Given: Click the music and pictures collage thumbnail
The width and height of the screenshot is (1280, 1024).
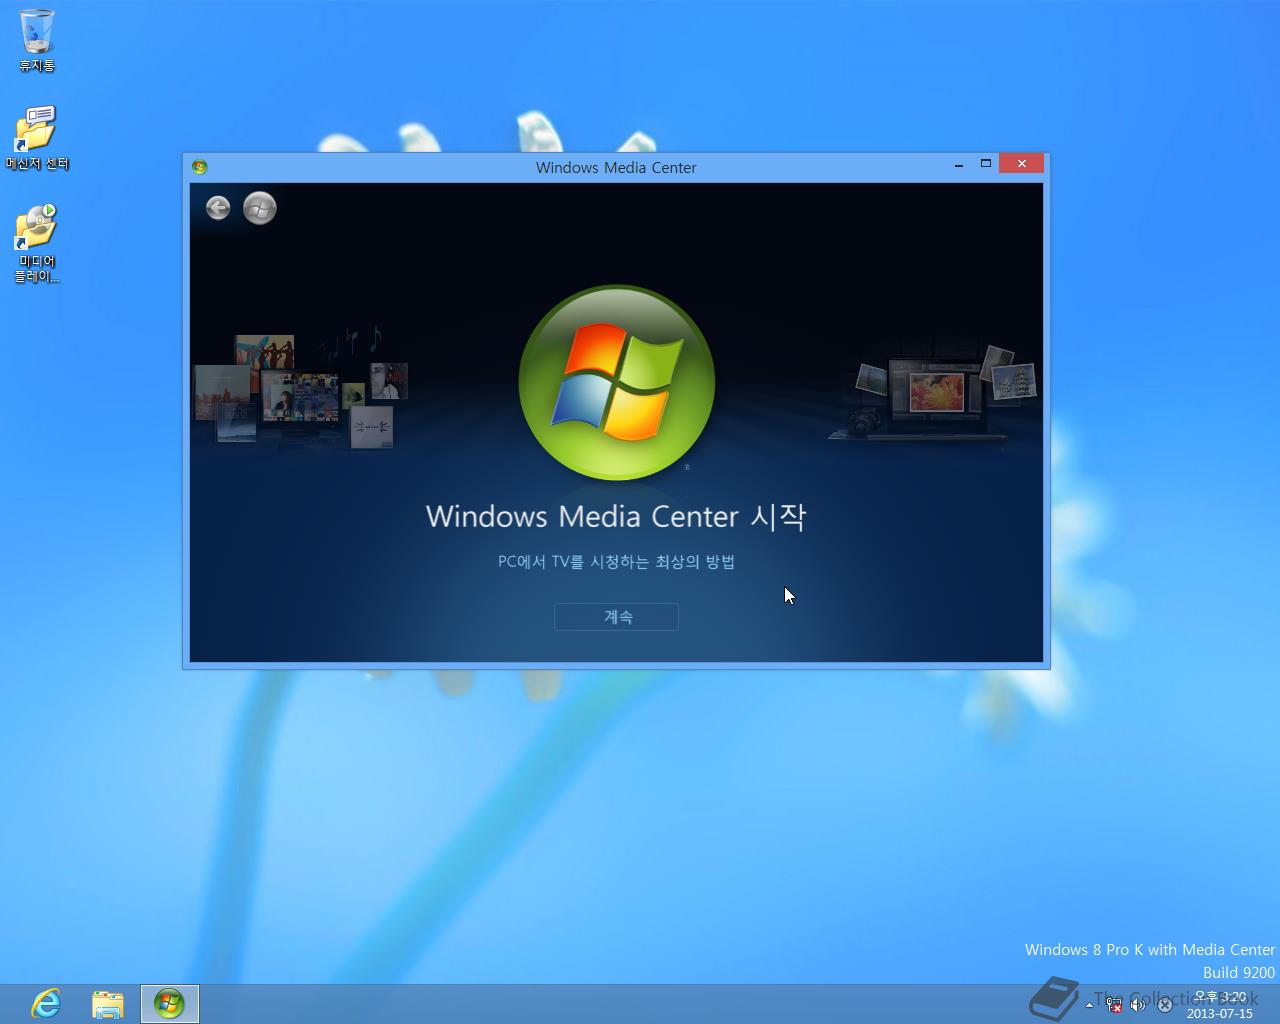Looking at the screenshot, I should click(x=302, y=391).
